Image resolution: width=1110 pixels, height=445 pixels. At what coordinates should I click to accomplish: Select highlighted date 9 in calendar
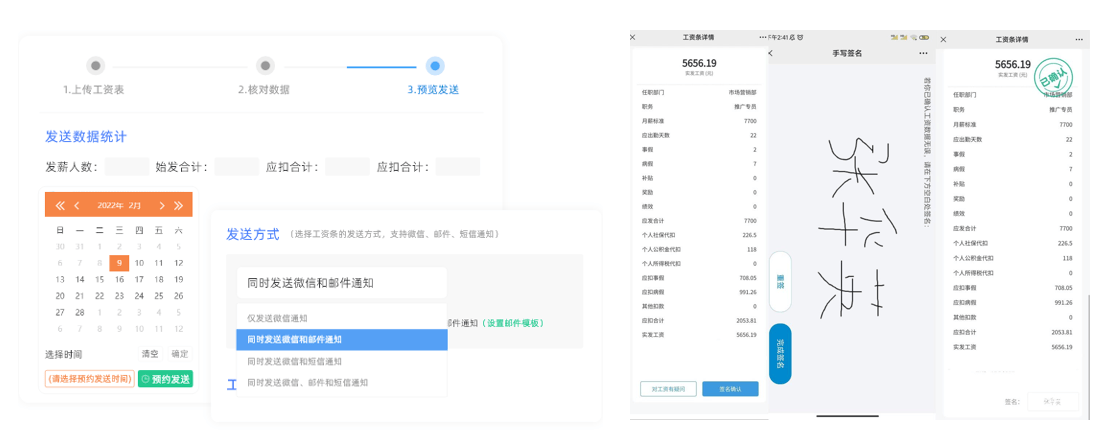point(119,263)
